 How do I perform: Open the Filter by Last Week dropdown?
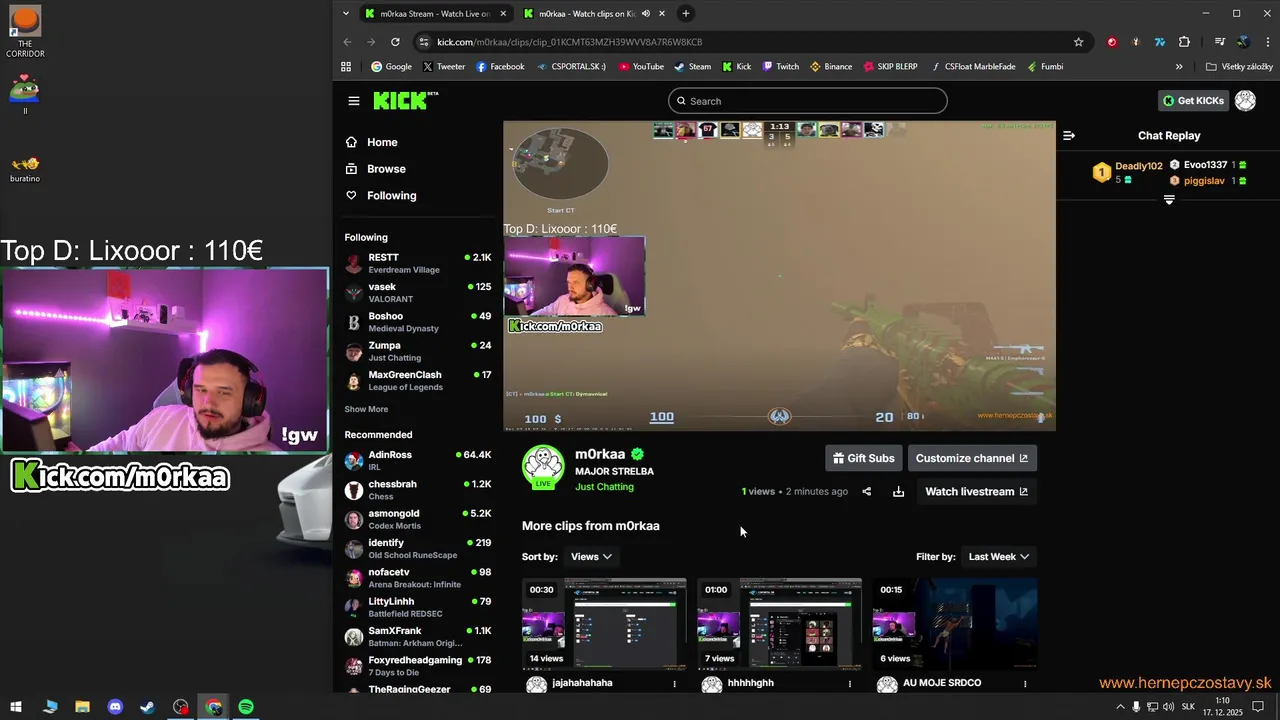[x=999, y=557]
